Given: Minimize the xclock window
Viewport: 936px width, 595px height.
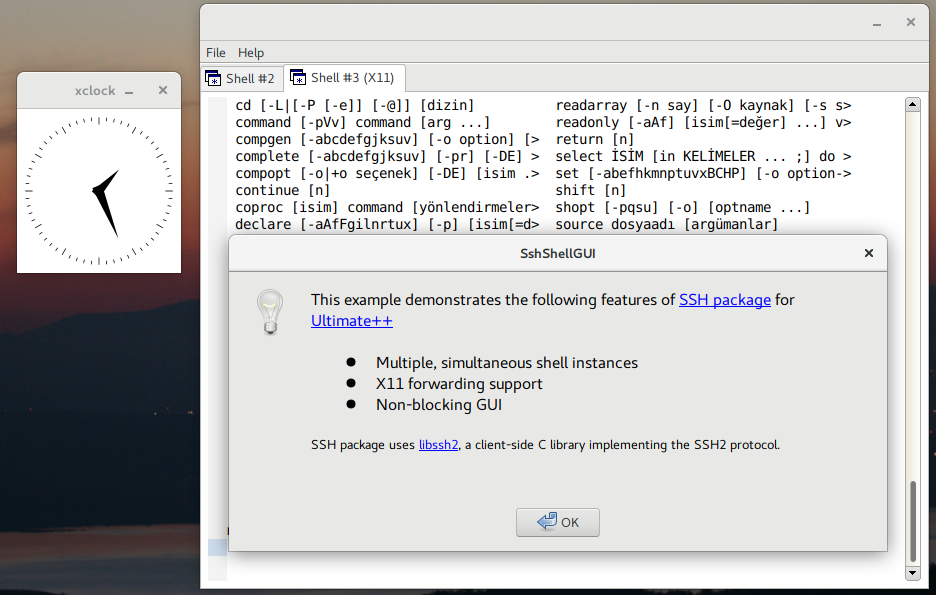Looking at the screenshot, I should (x=129, y=91).
